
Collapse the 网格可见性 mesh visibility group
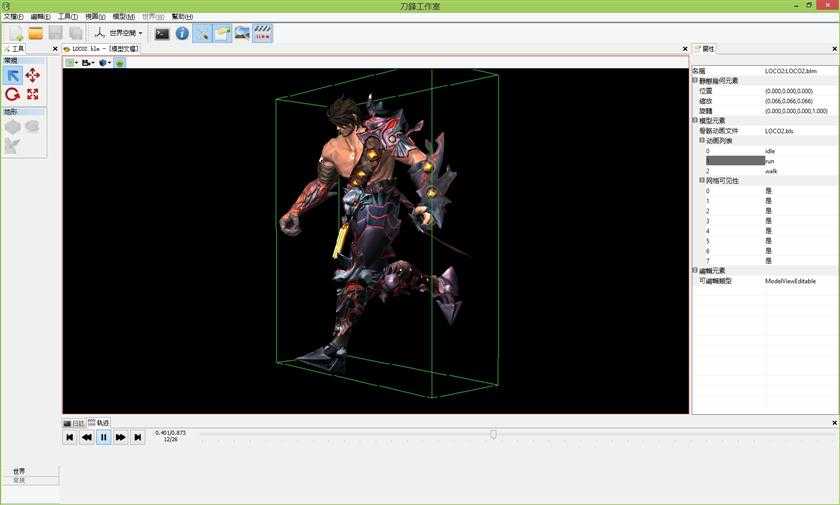tap(702, 180)
